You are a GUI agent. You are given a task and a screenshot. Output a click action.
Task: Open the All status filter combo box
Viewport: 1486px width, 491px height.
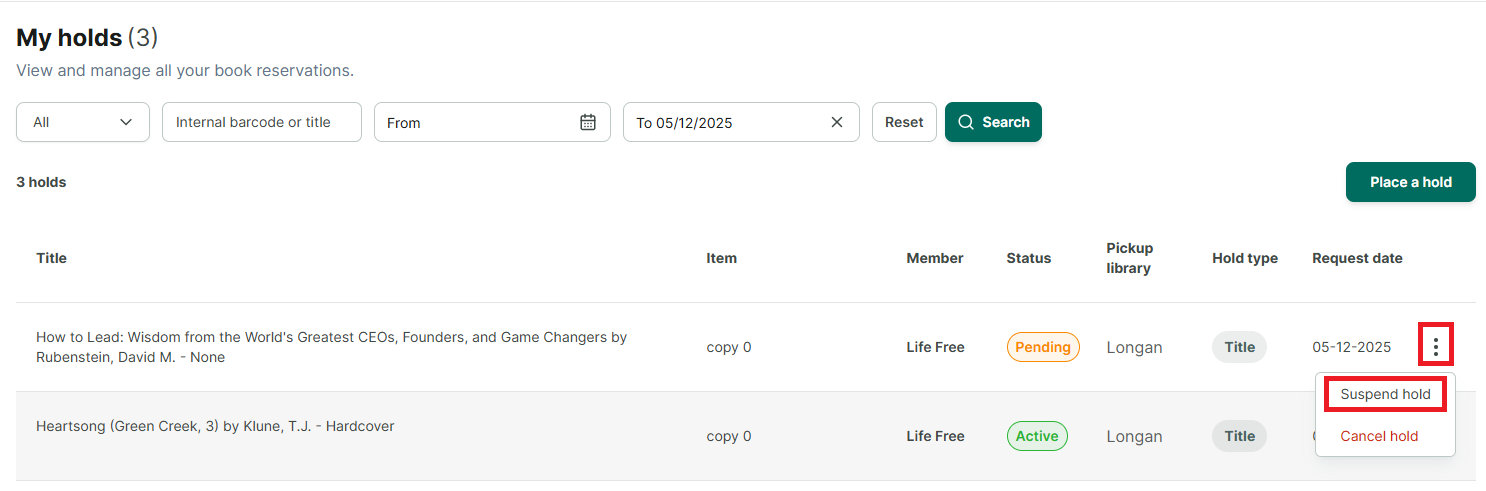[83, 122]
